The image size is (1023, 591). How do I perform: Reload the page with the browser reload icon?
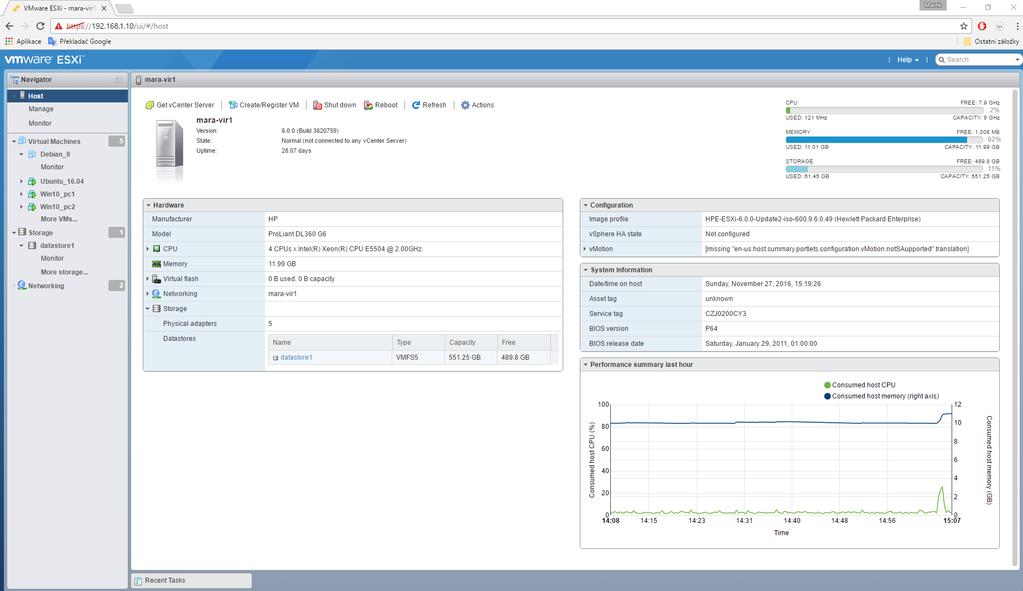(40, 26)
